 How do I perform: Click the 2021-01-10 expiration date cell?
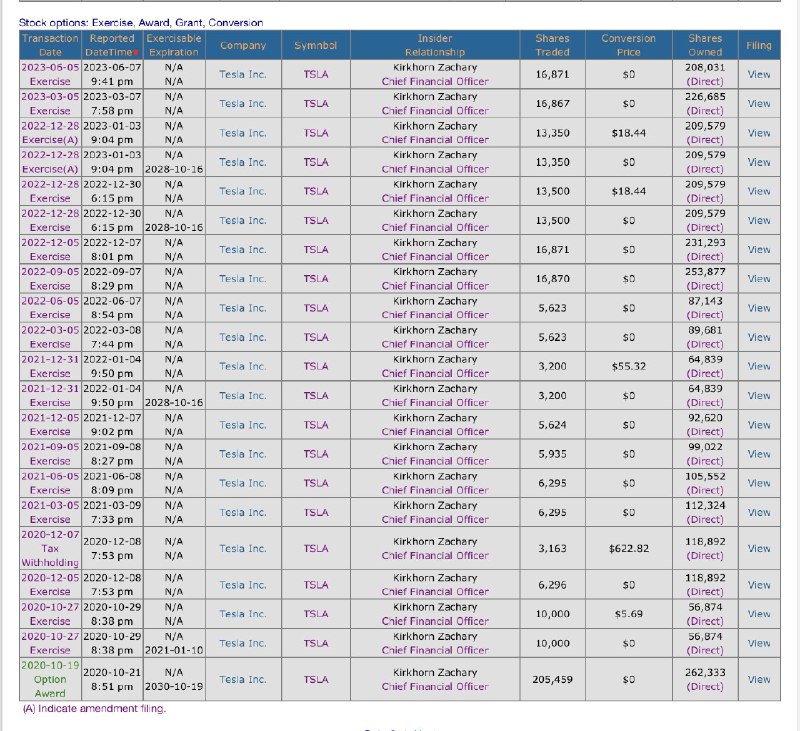174,650
